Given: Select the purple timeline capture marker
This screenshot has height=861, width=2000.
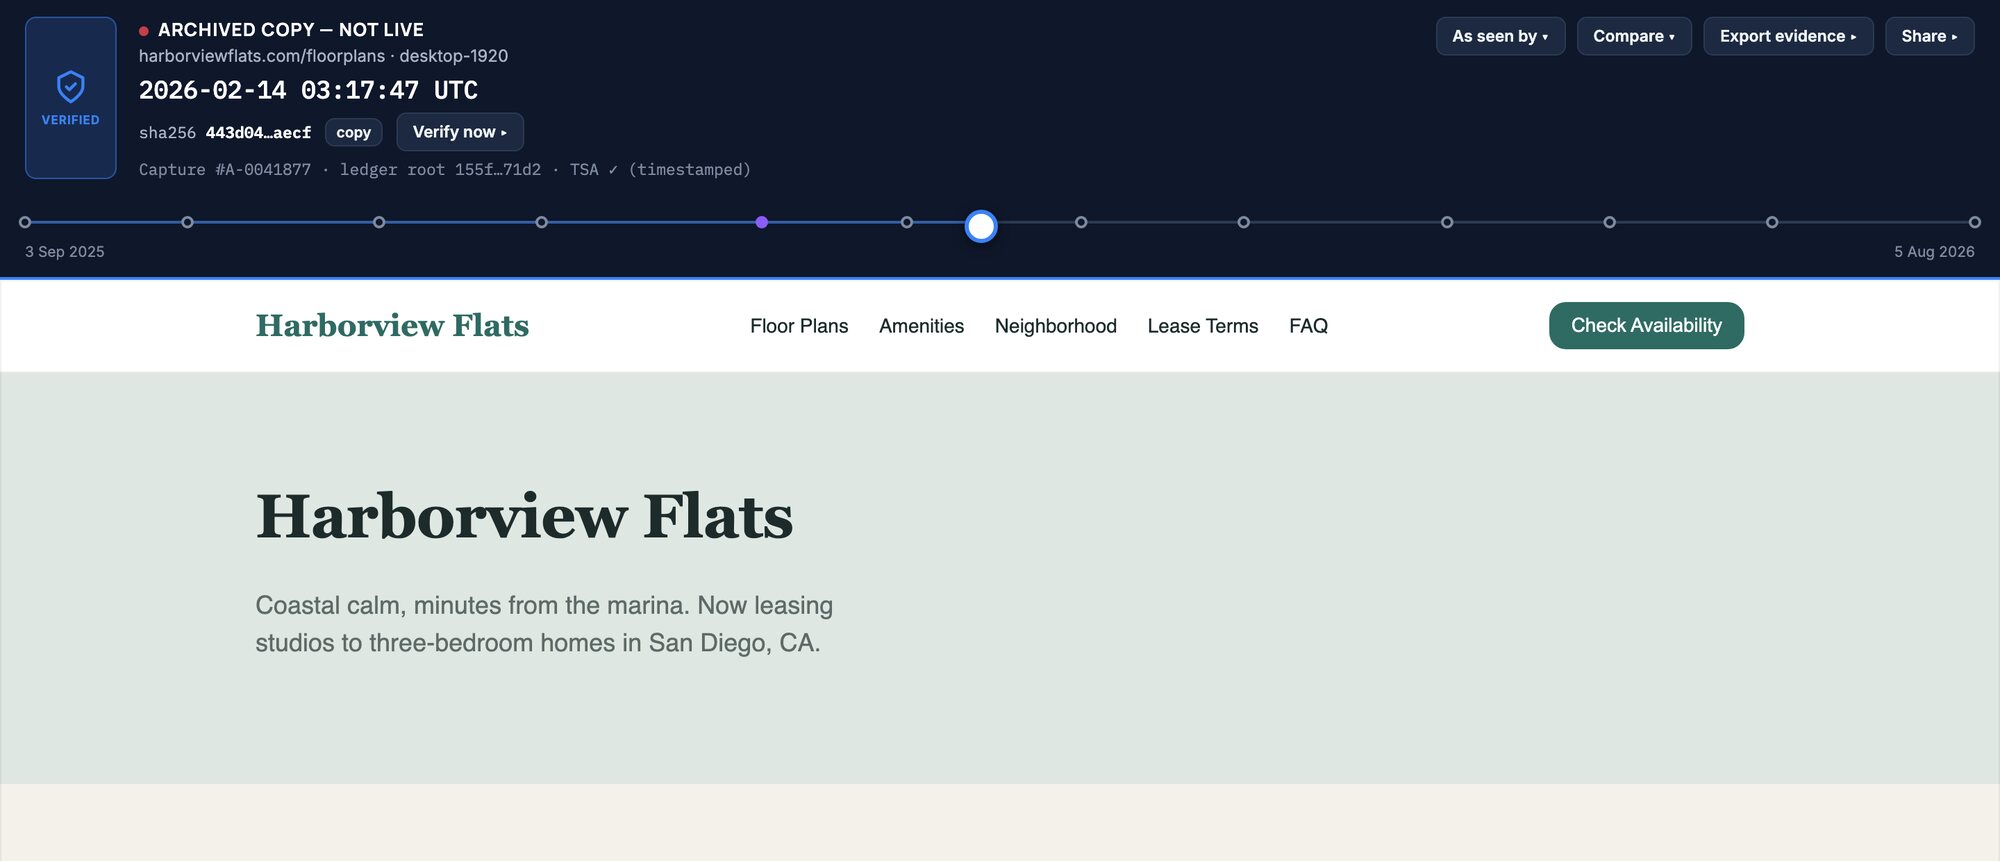Looking at the screenshot, I should tap(762, 222).
